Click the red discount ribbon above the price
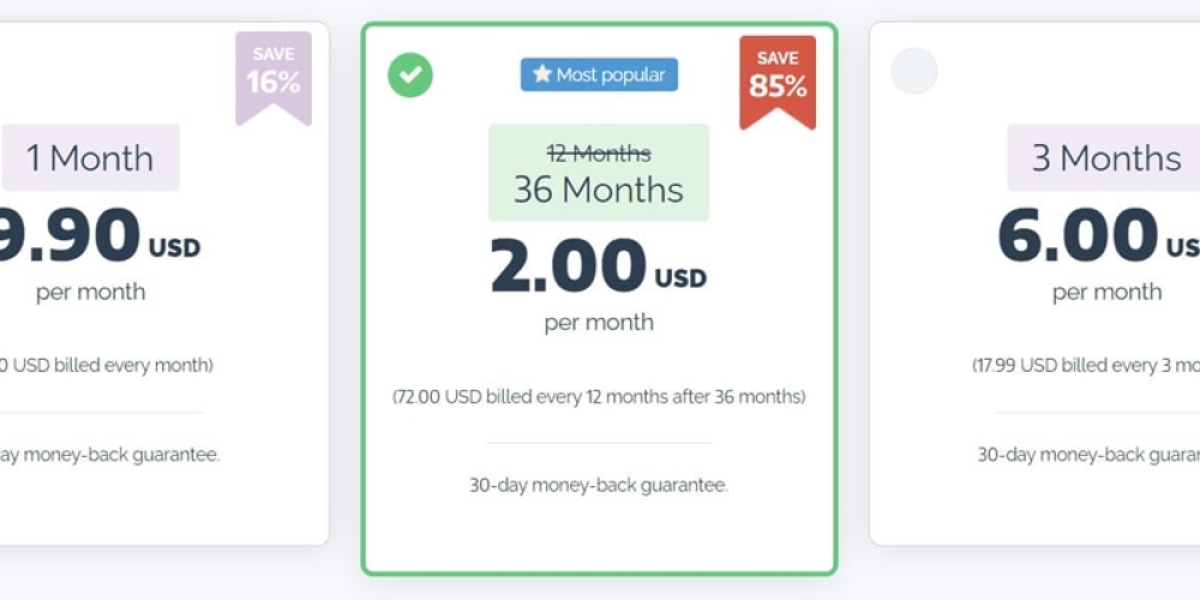This screenshot has width=1200, height=600. [x=778, y=70]
